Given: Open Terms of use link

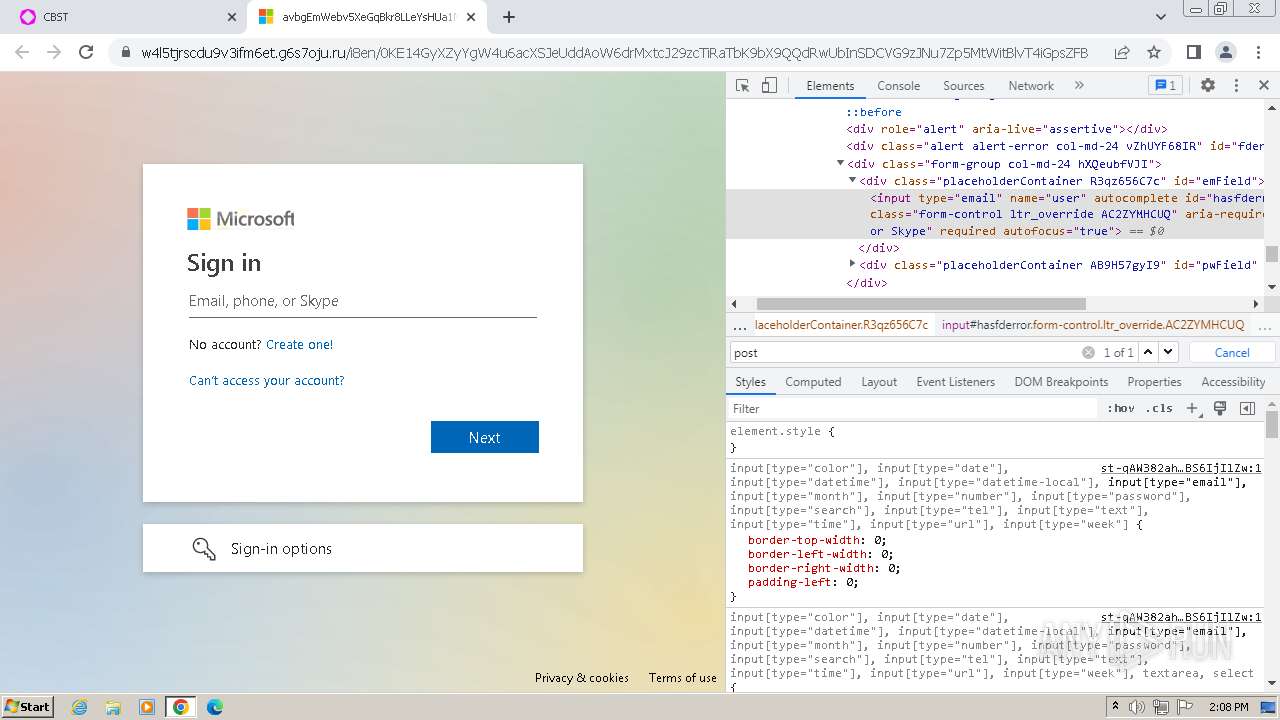Looking at the screenshot, I should (x=683, y=677).
